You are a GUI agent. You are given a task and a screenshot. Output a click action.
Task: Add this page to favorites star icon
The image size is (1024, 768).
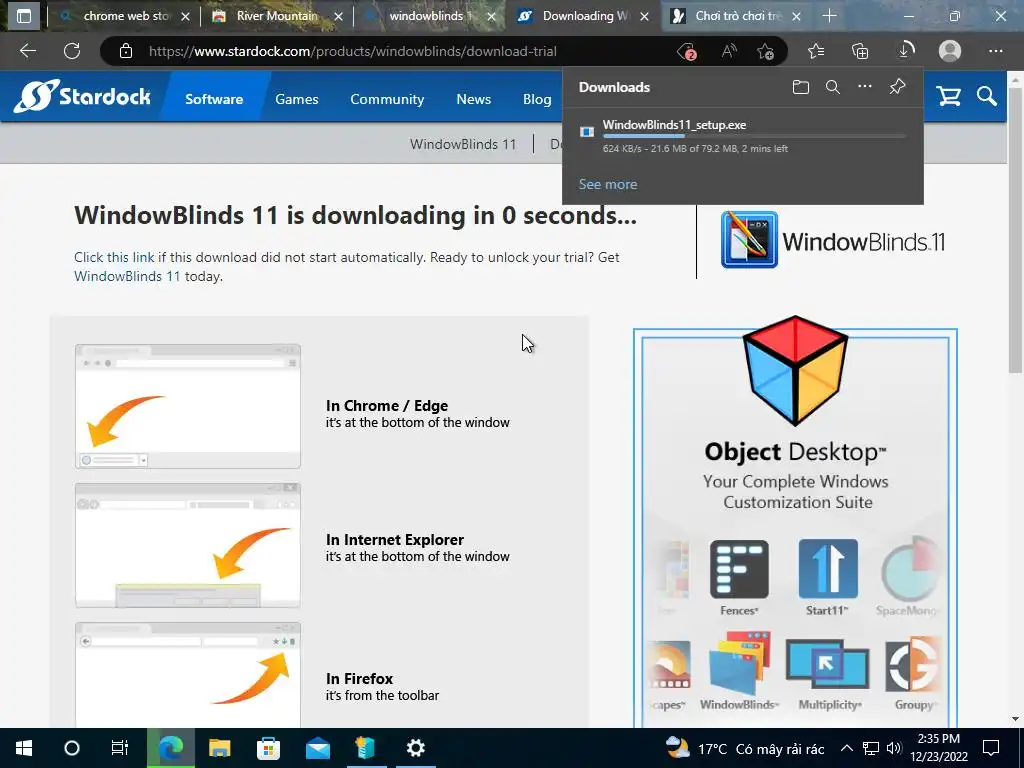point(765,51)
